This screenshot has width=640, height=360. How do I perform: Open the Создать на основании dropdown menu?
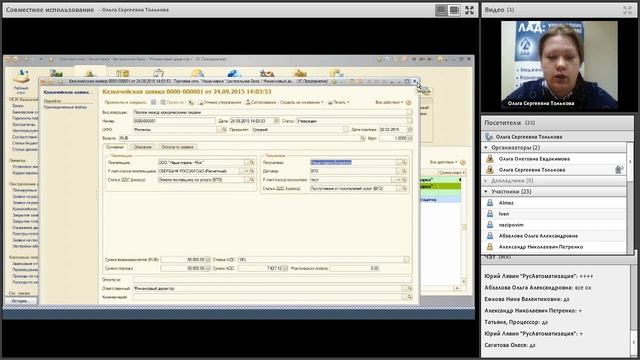click(302, 102)
